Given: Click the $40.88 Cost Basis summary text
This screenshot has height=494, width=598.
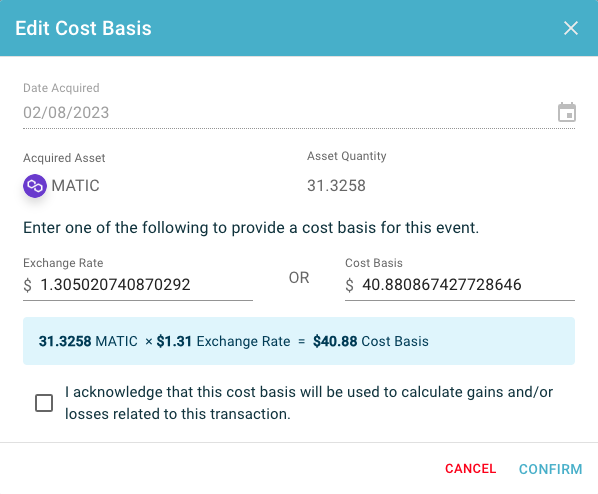Looking at the screenshot, I should pos(371,341).
